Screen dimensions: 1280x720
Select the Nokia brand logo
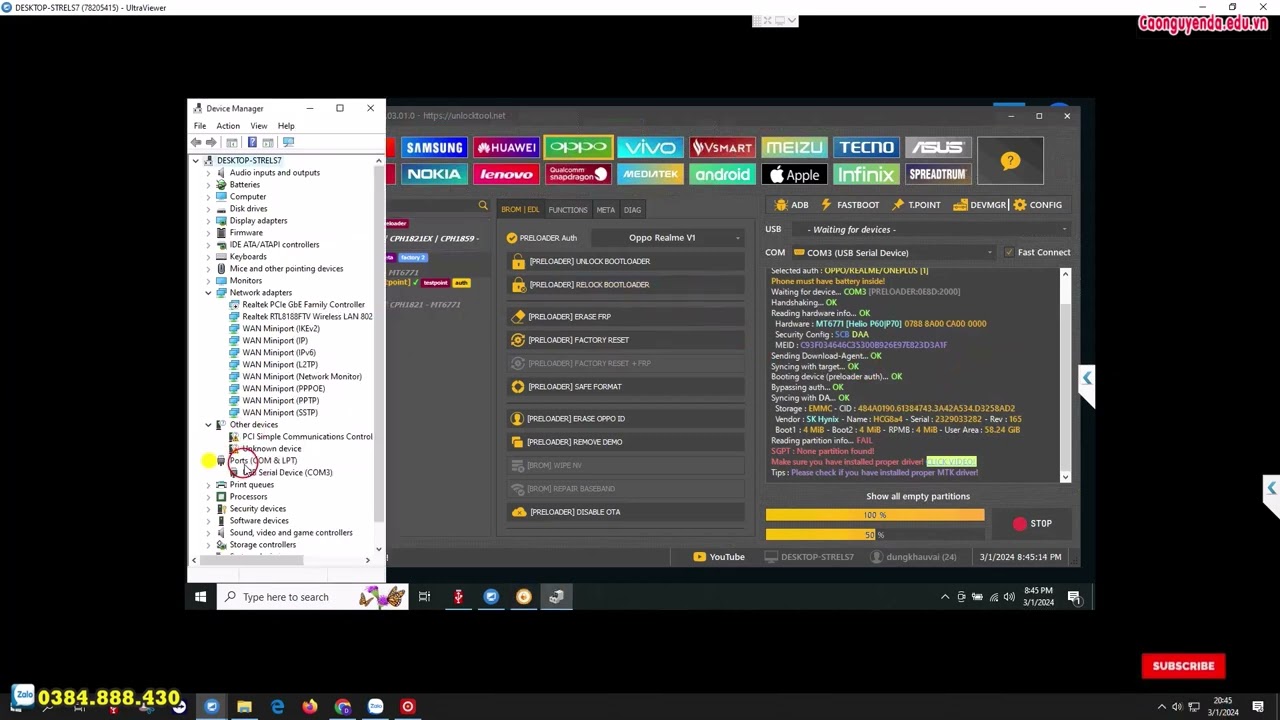coord(434,174)
